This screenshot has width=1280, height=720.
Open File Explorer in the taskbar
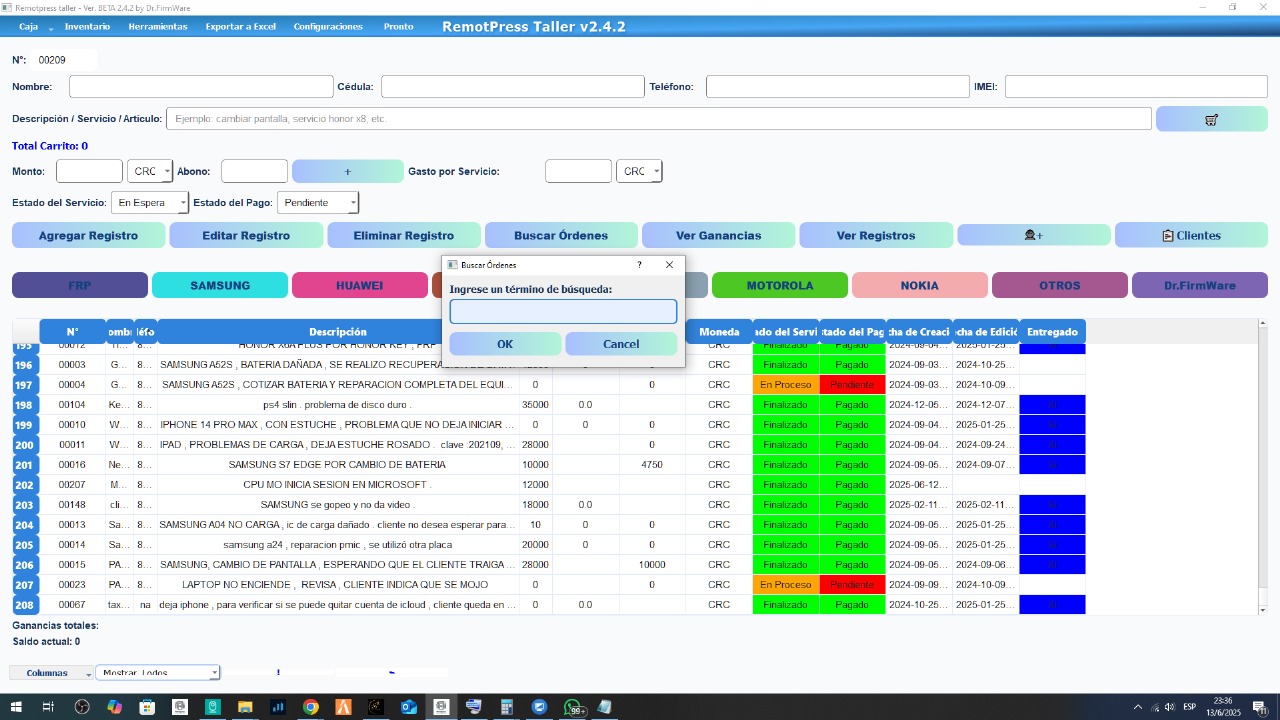244,707
